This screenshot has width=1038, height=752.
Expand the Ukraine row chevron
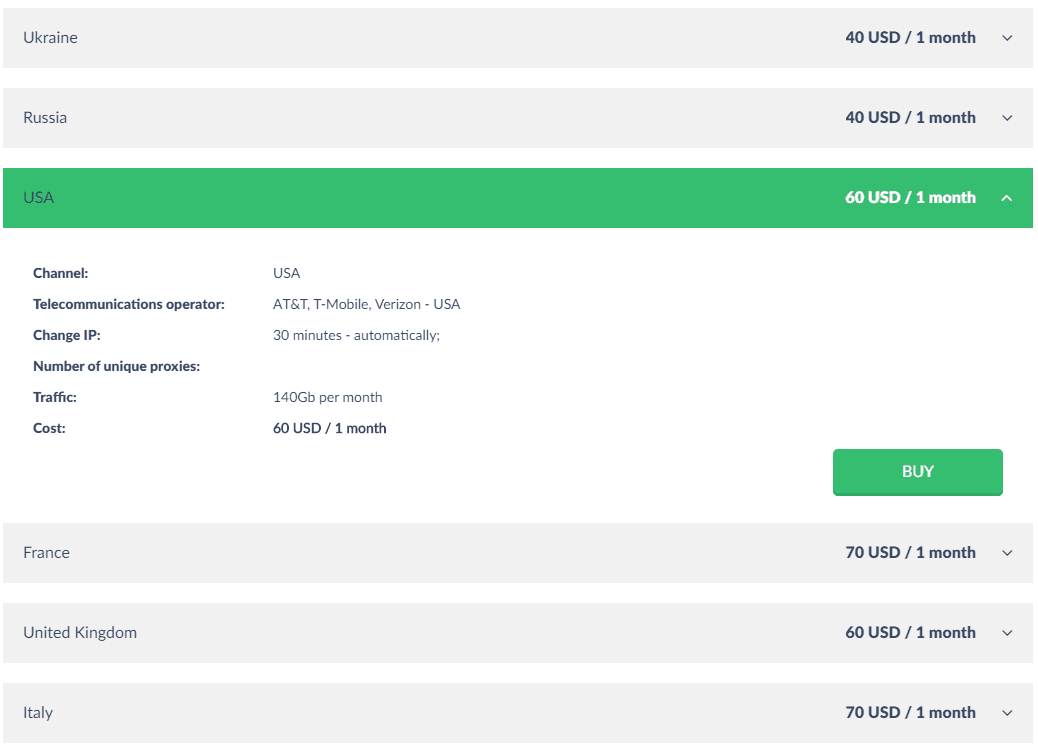click(1007, 38)
